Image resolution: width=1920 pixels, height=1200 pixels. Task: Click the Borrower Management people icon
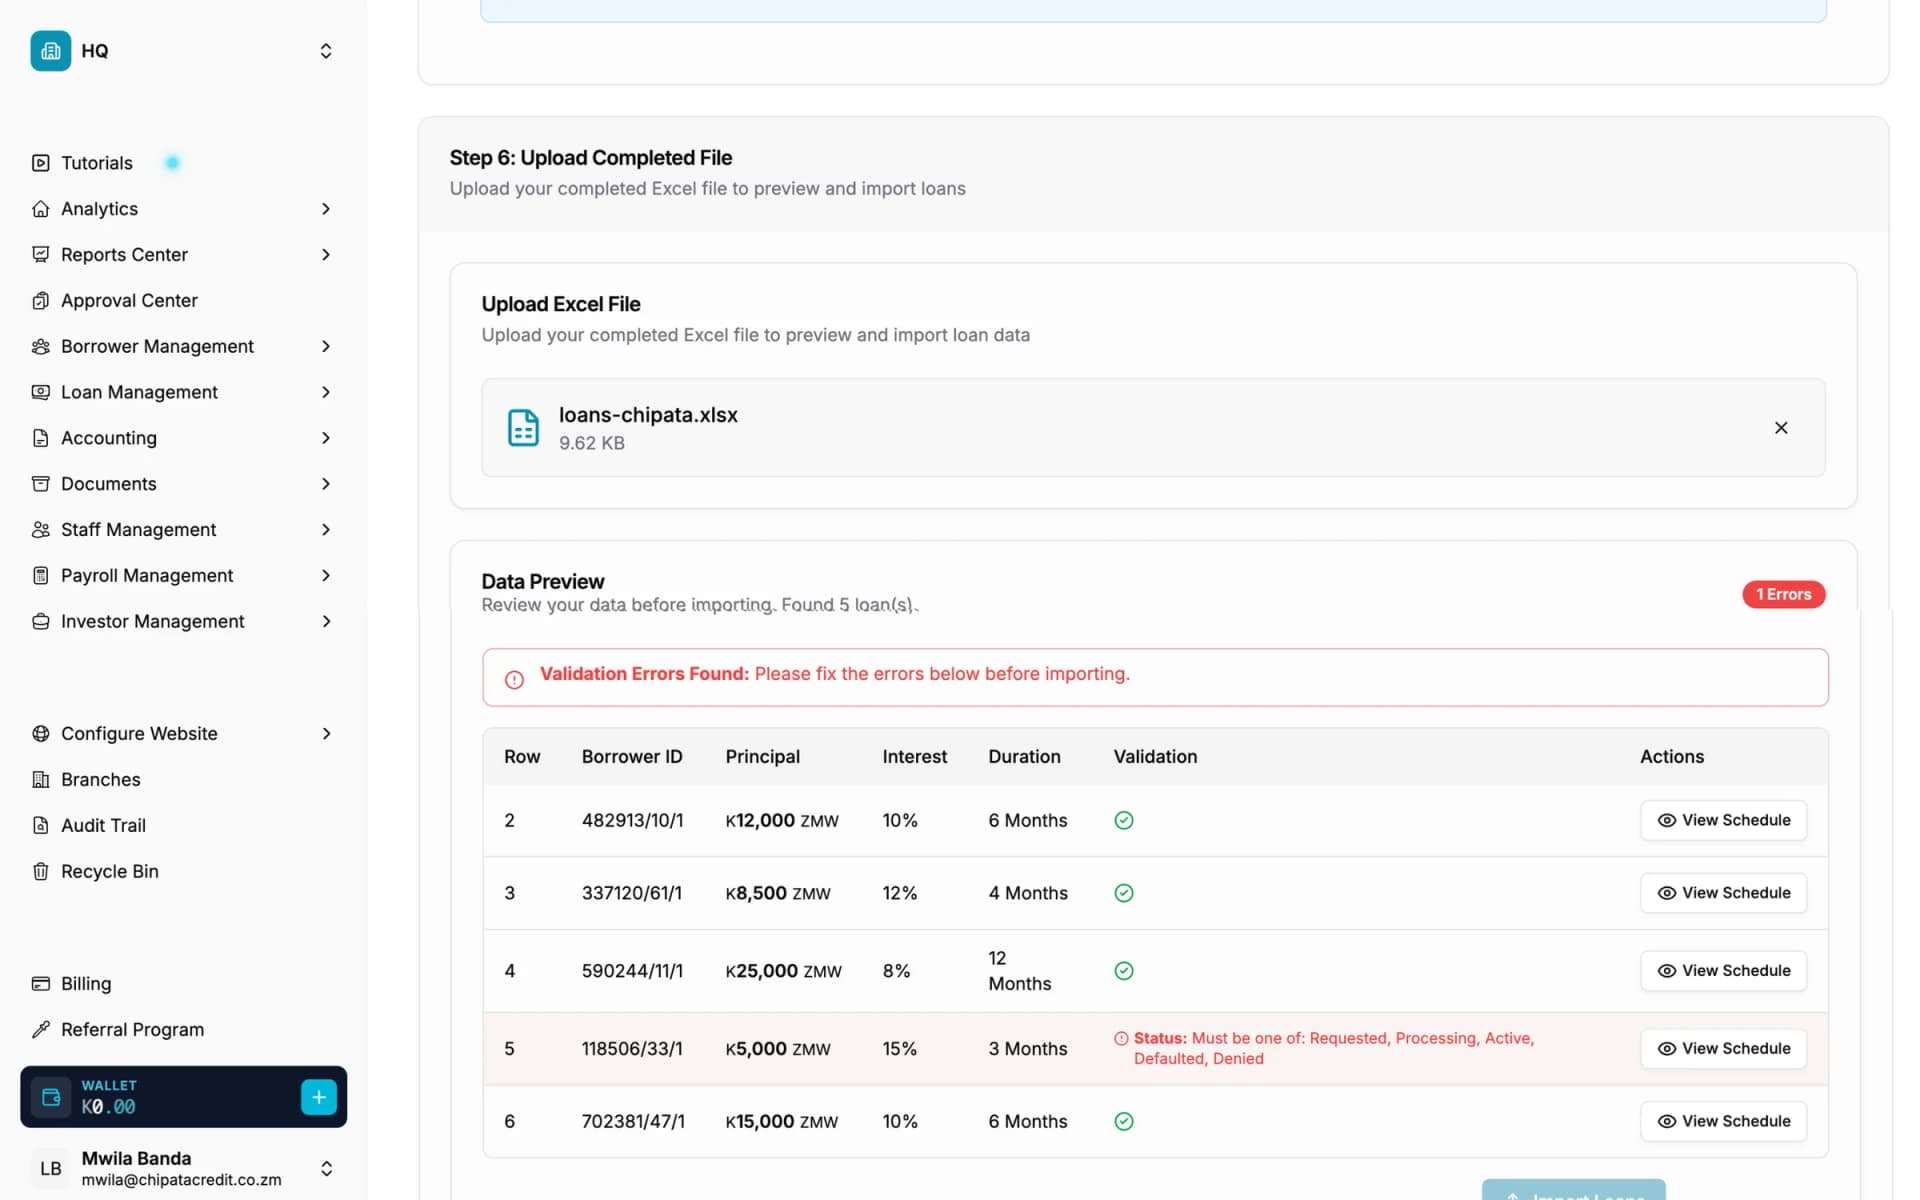(40, 347)
